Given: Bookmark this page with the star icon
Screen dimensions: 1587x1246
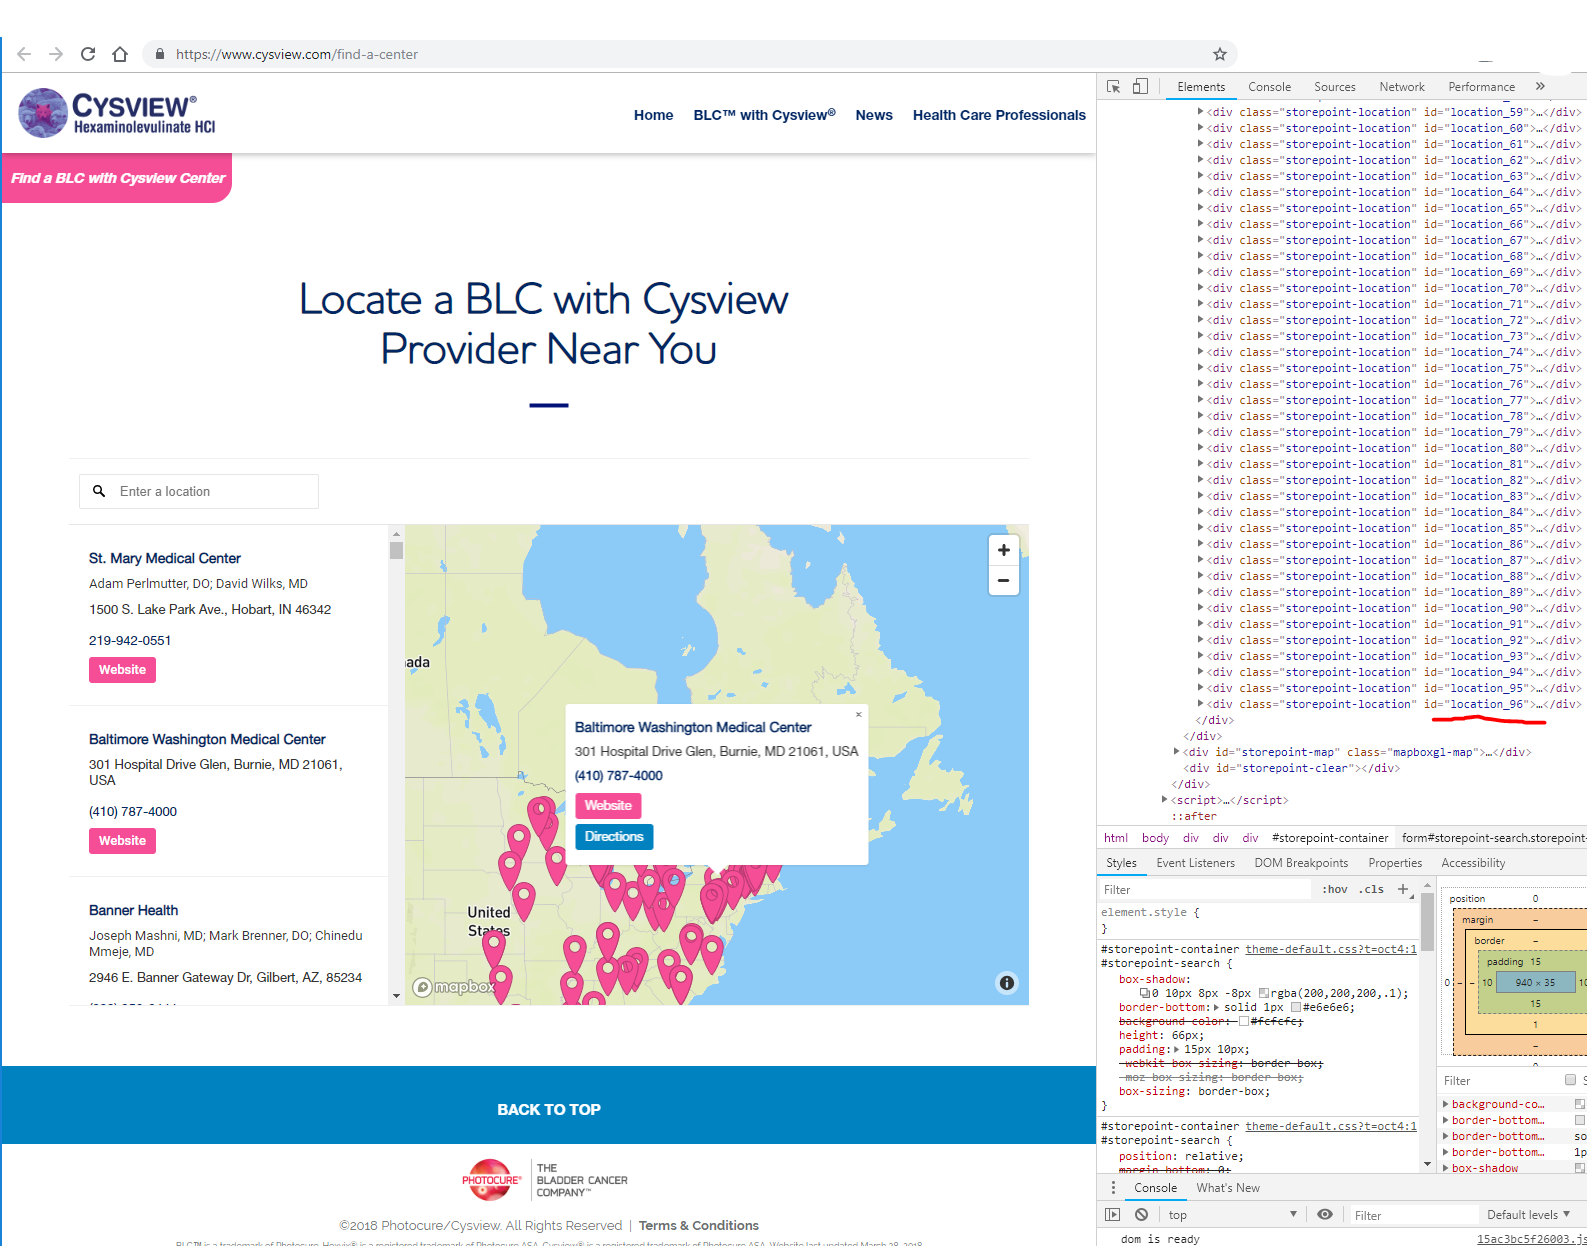Looking at the screenshot, I should (1219, 54).
